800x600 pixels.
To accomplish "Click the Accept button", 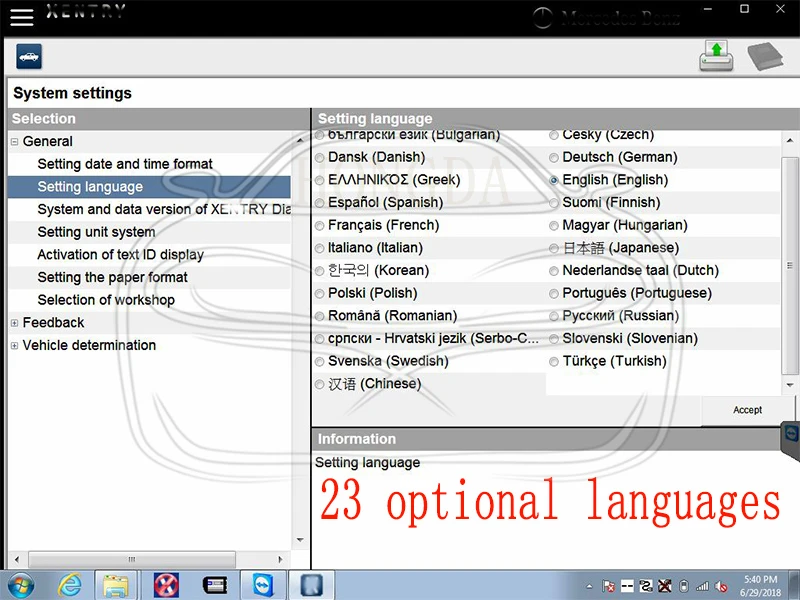I will (747, 410).
